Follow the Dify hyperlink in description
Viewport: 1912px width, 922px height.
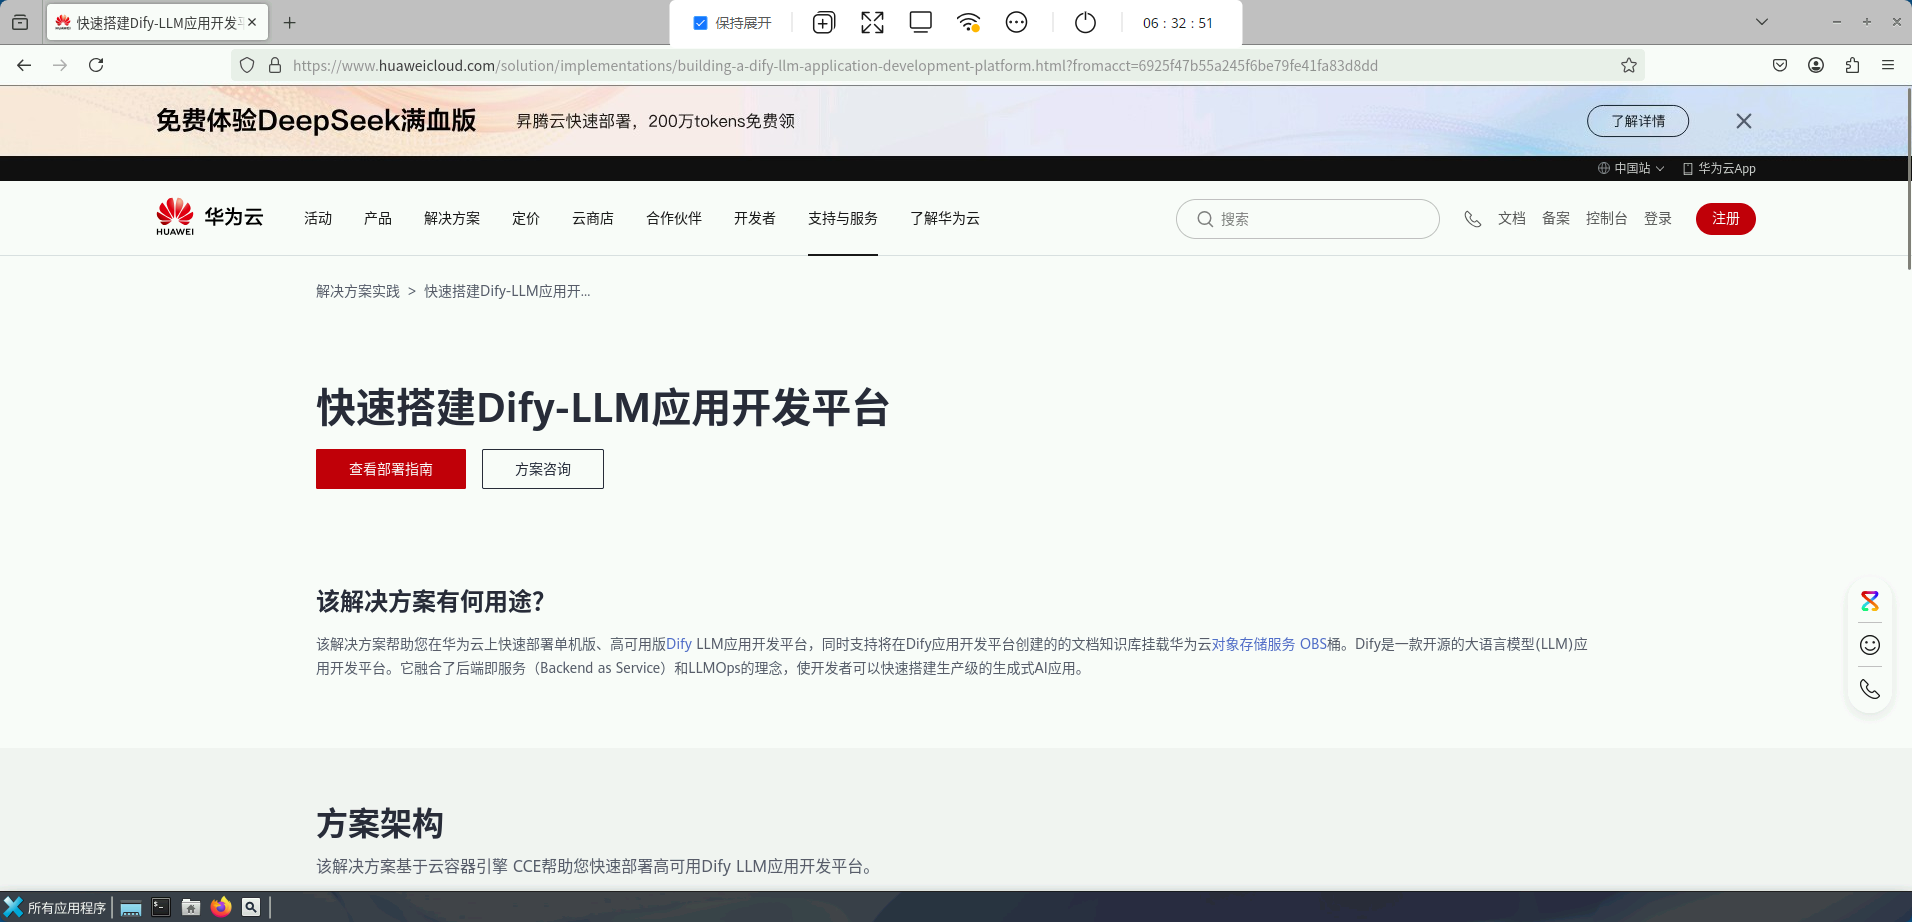679,644
